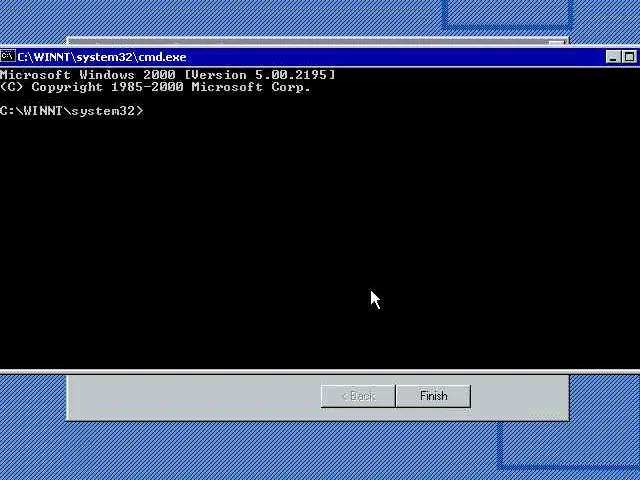Click the cmd.exe title bar text
This screenshot has width=640, height=480.
tap(102, 57)
